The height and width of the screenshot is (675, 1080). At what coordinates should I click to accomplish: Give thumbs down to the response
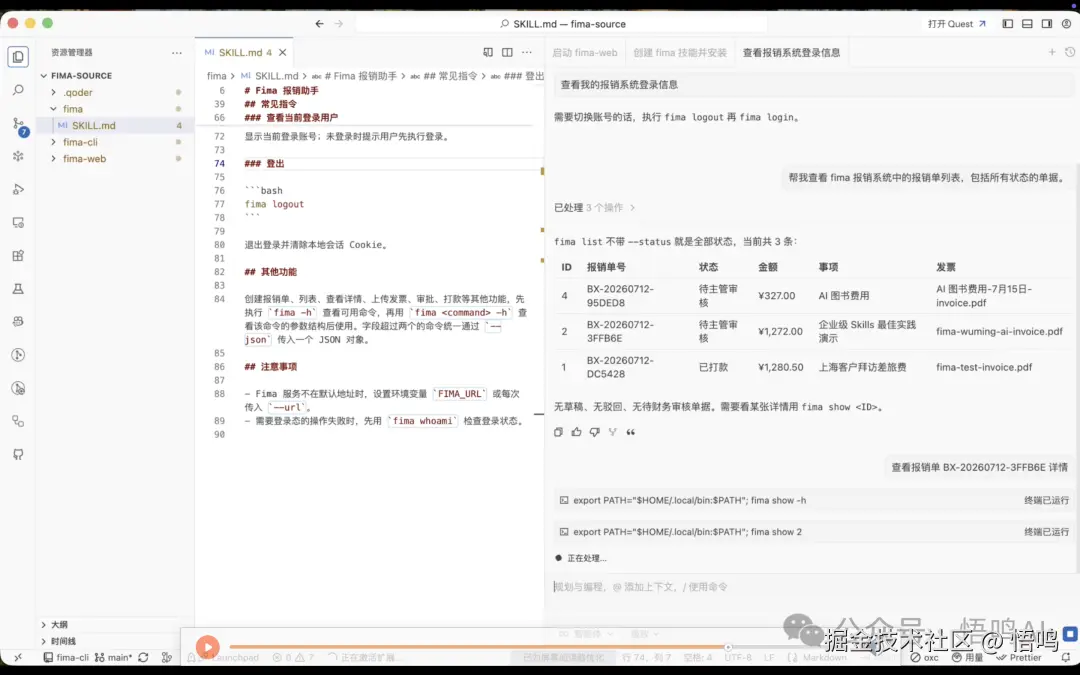click(x=594, y=432)
